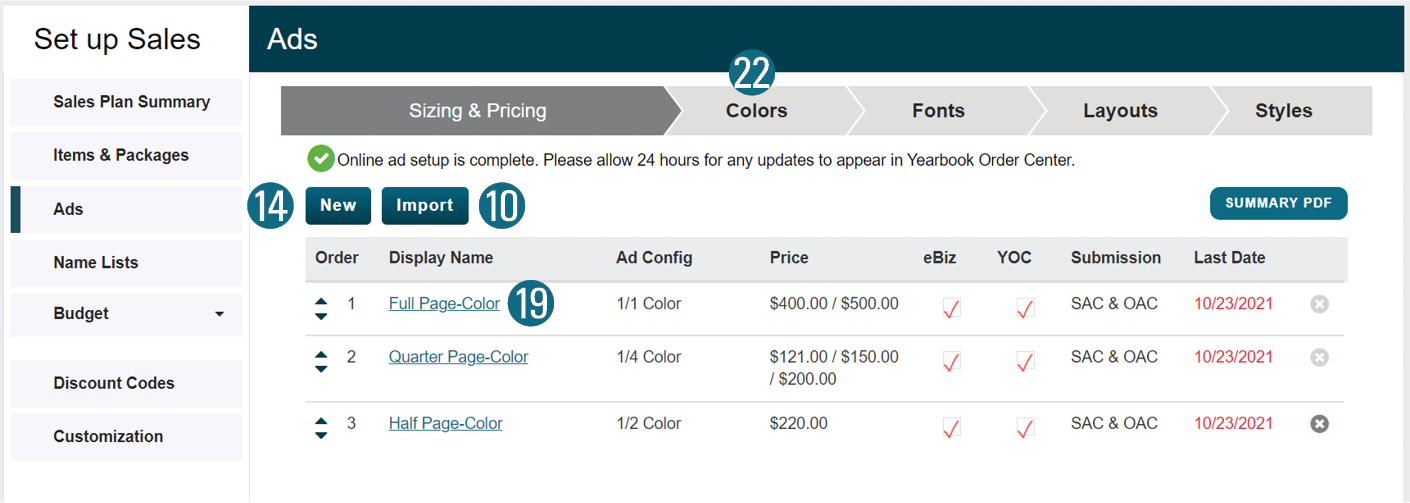Screen dimensions: 1410x503
Task: Delete the Quarter Page-Color ad row
Action: pos(1319,357)
